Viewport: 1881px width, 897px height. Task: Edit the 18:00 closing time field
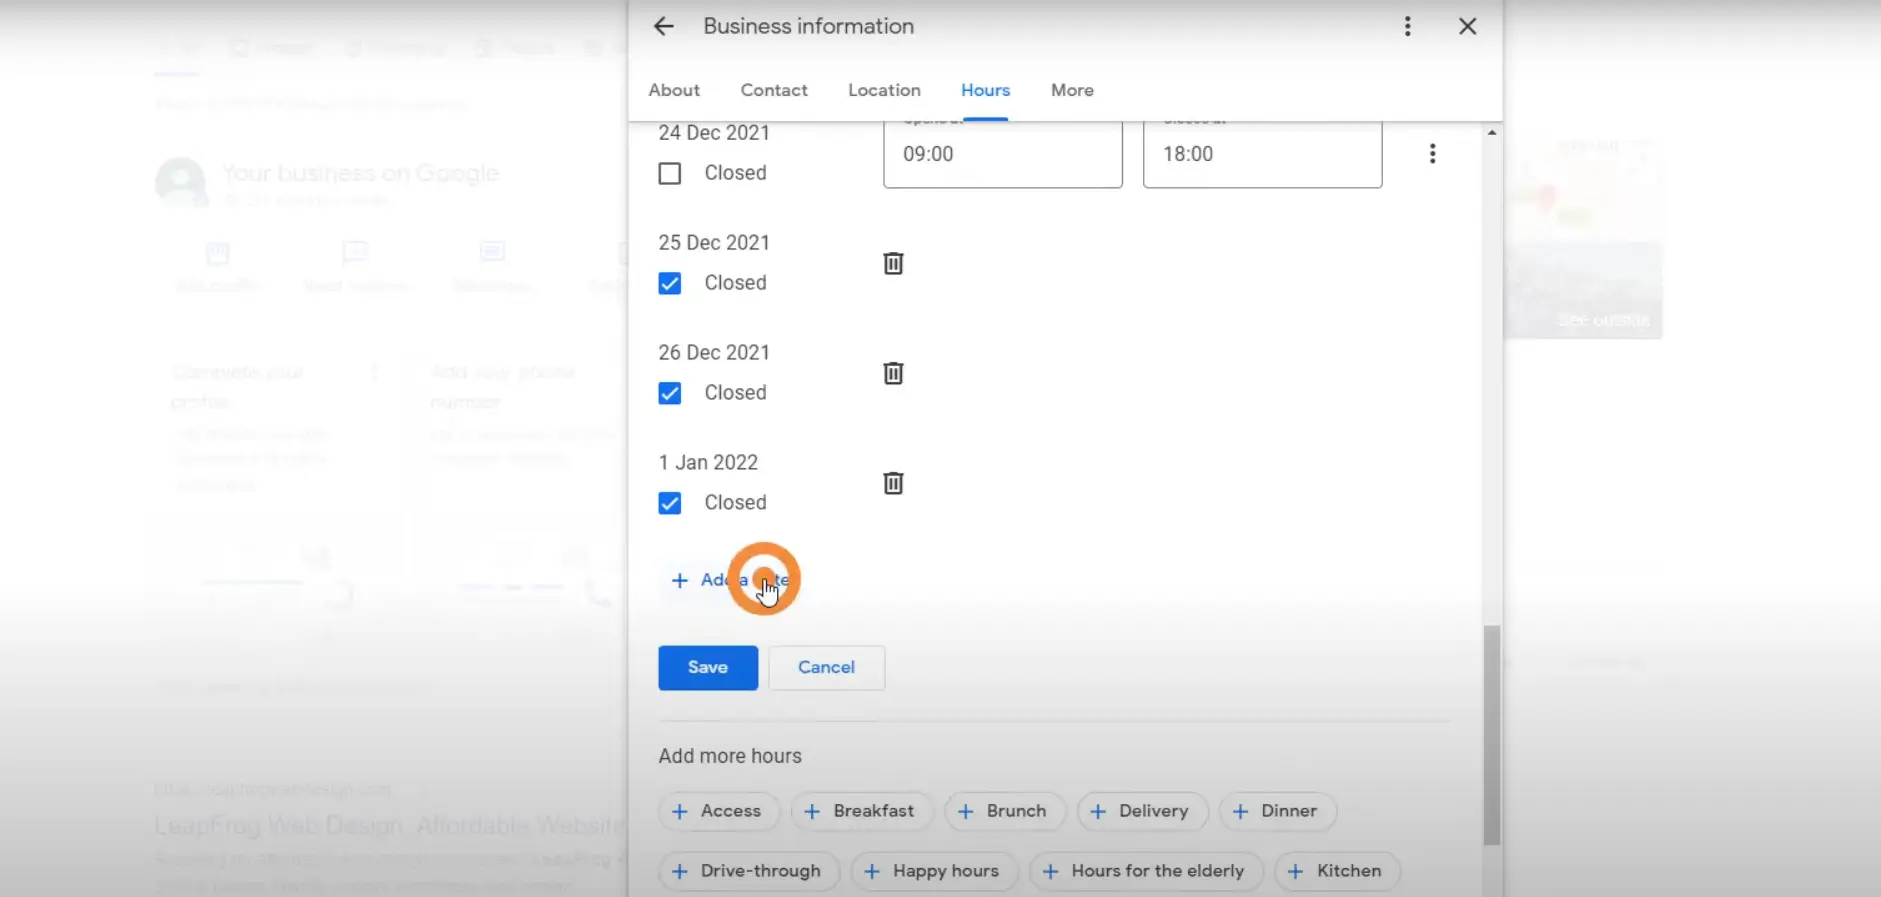tap(1262, 154)
